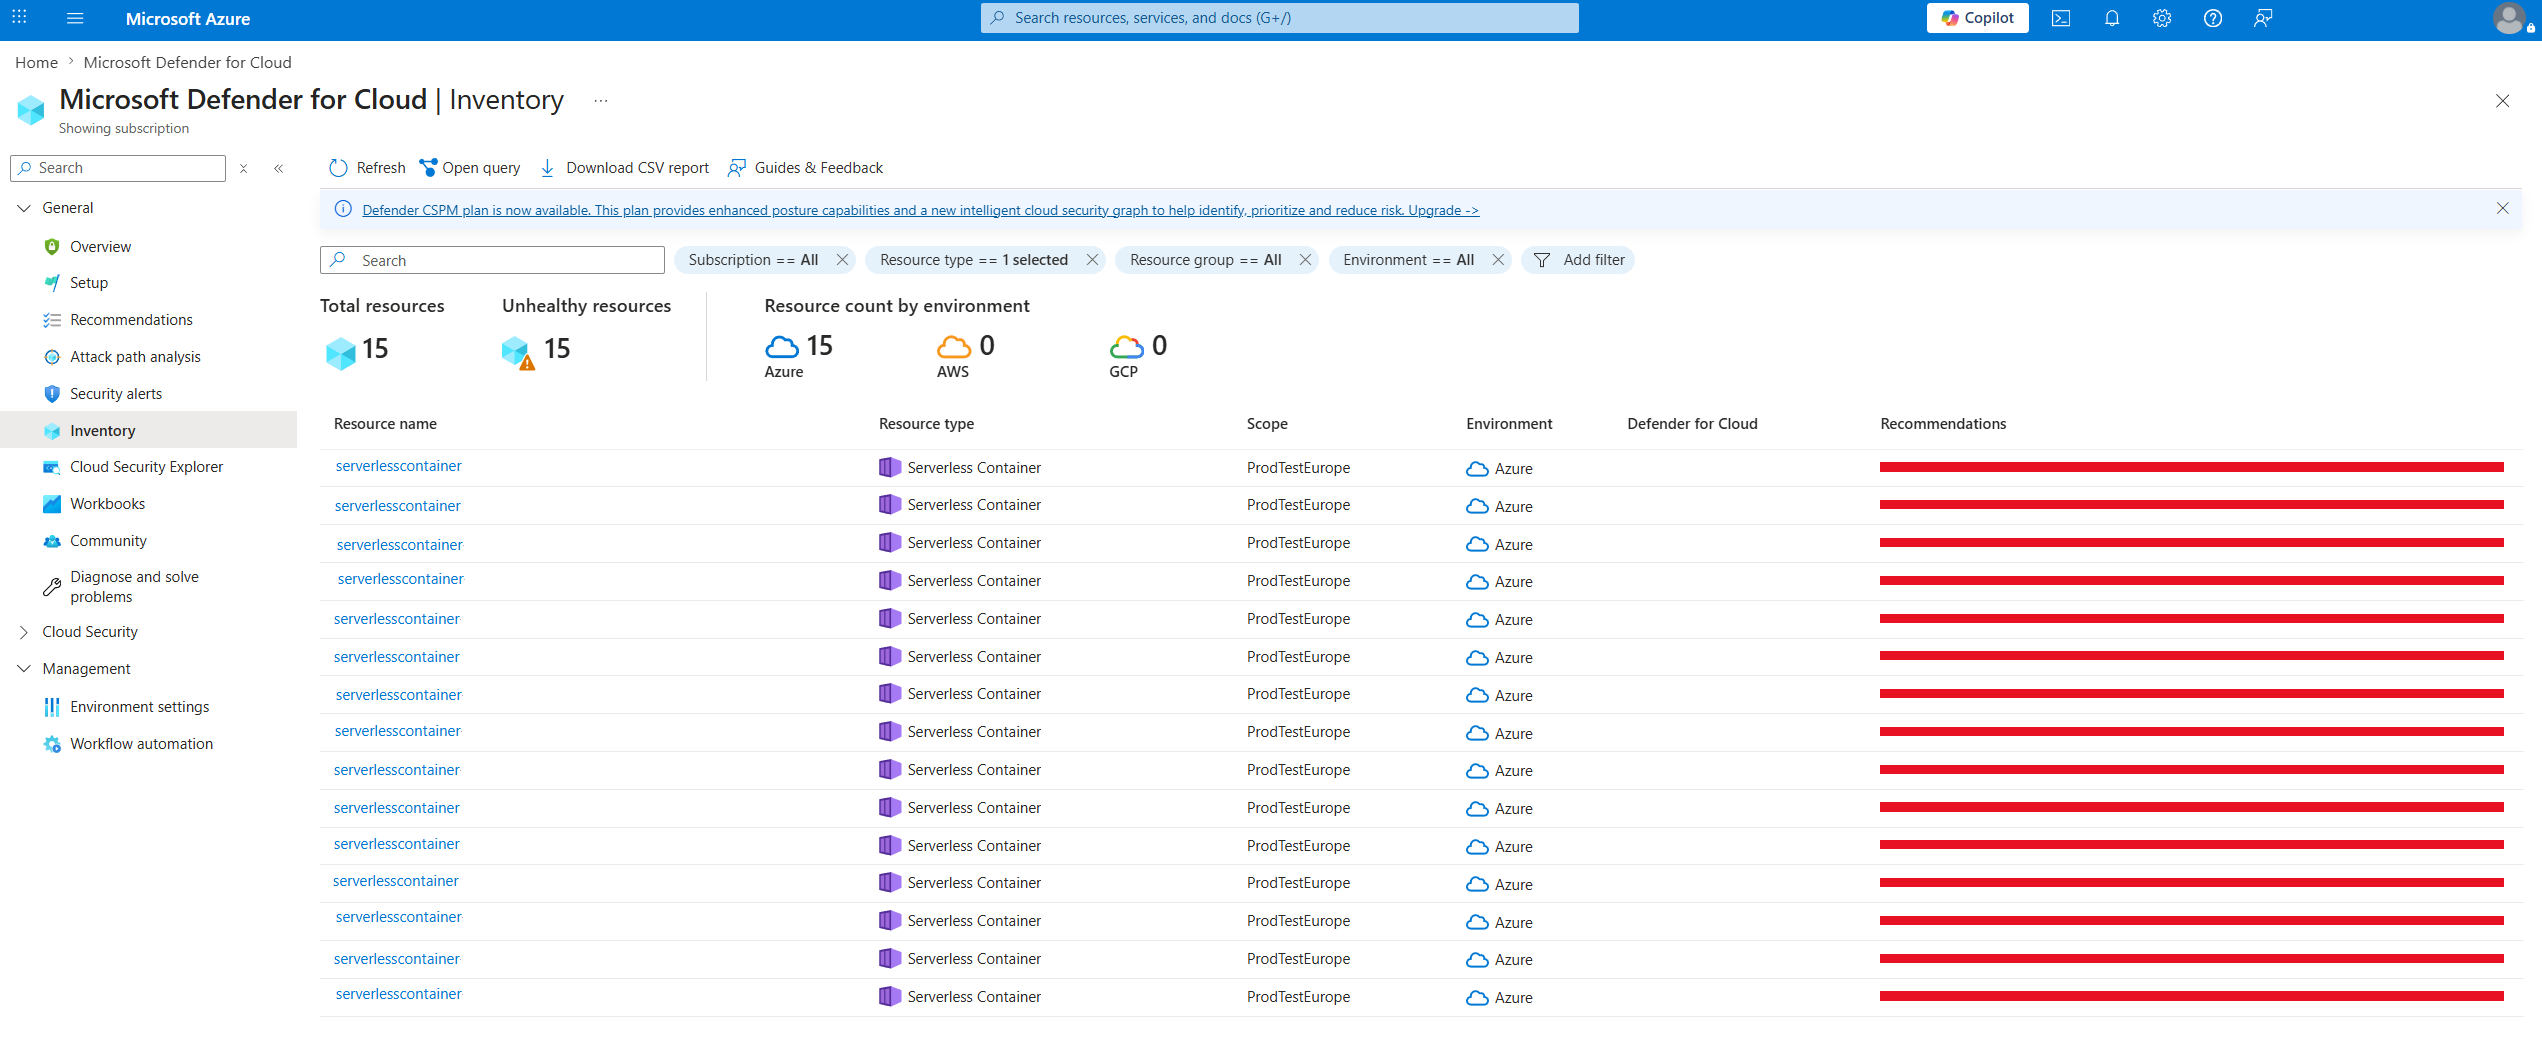
Task: Launch Cloud Shell from the top bar
Action: click(x=2061, y=18)
